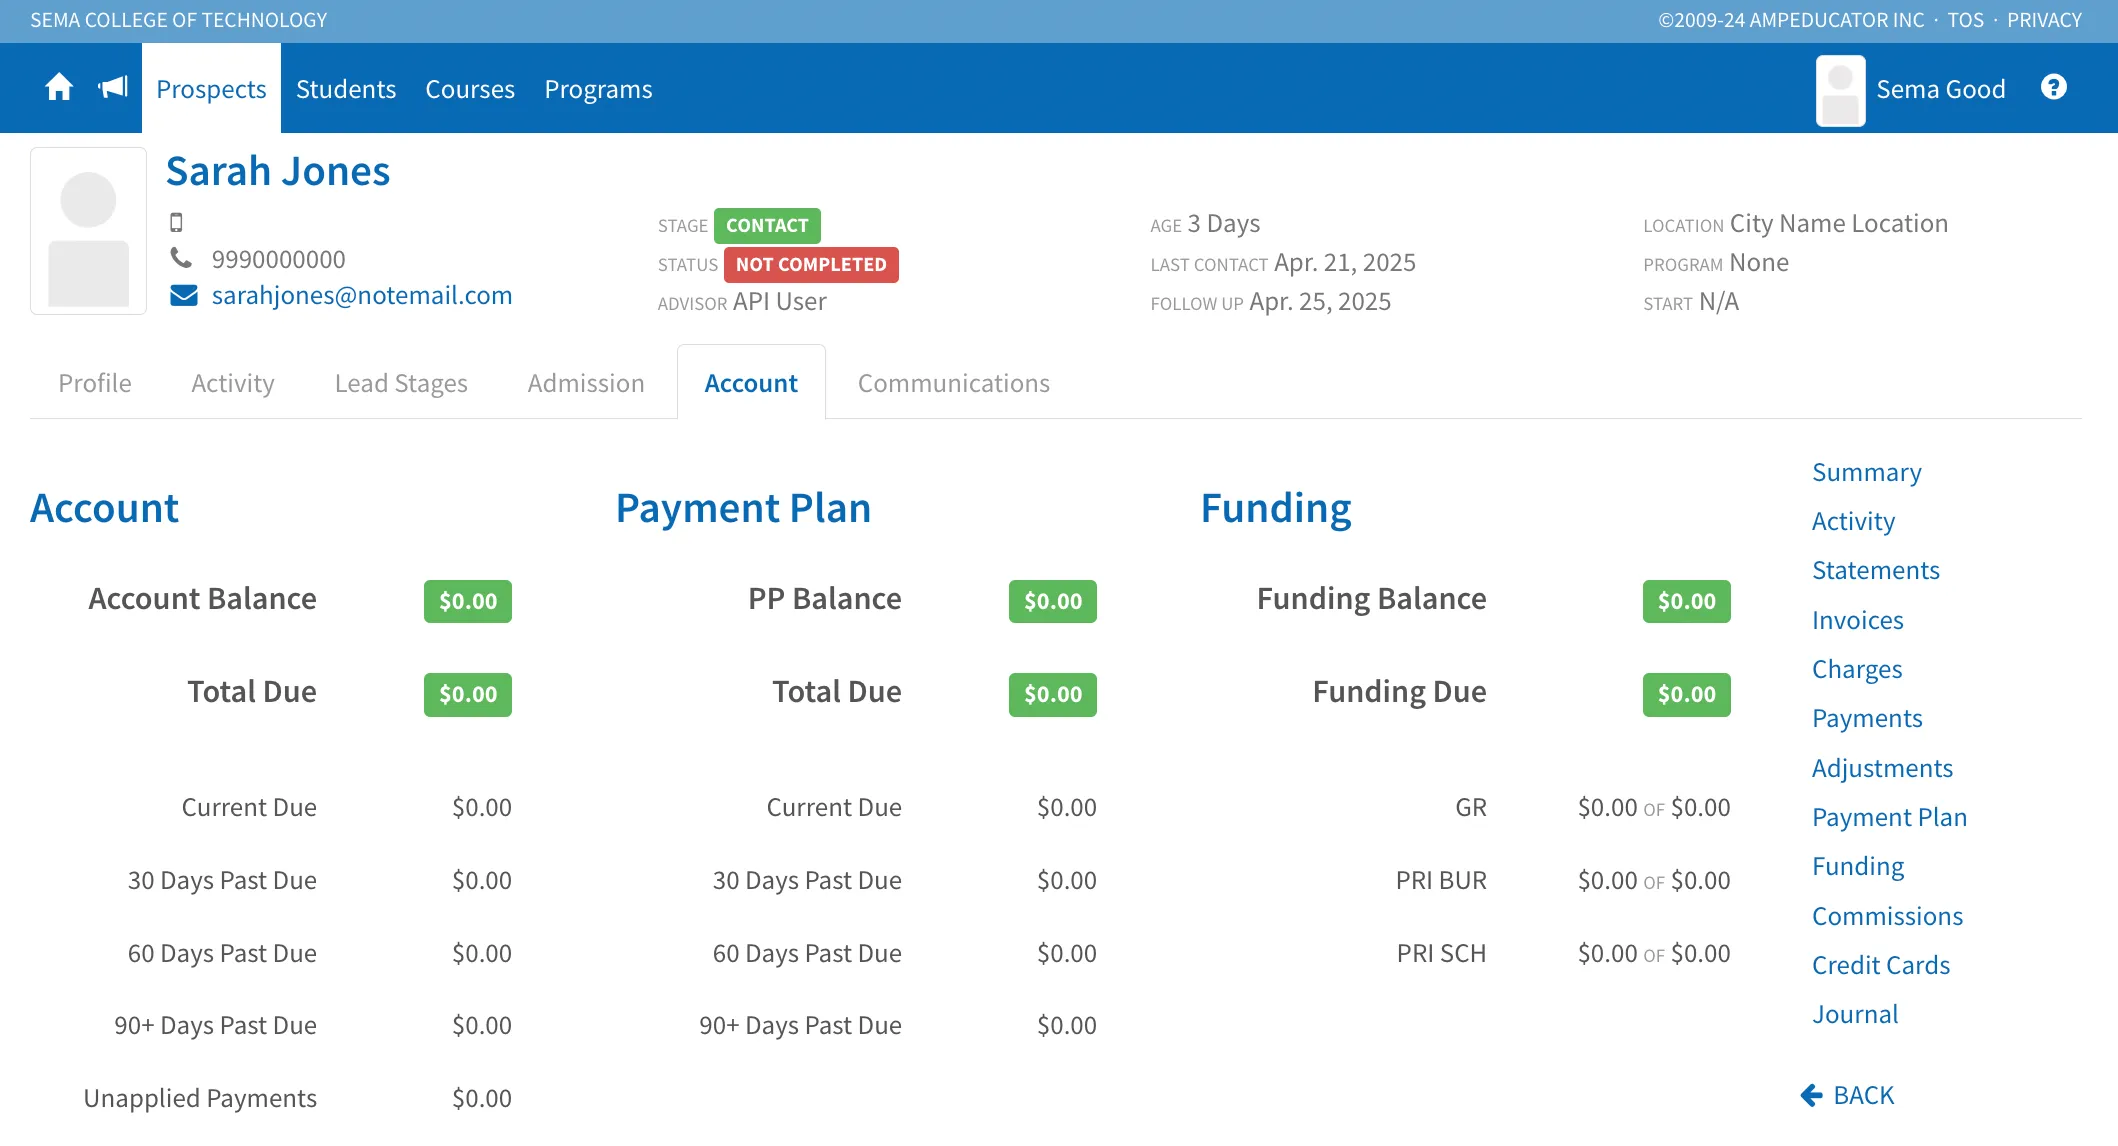
Task: Open the Commissions link
Action: tap(1887, 916)
